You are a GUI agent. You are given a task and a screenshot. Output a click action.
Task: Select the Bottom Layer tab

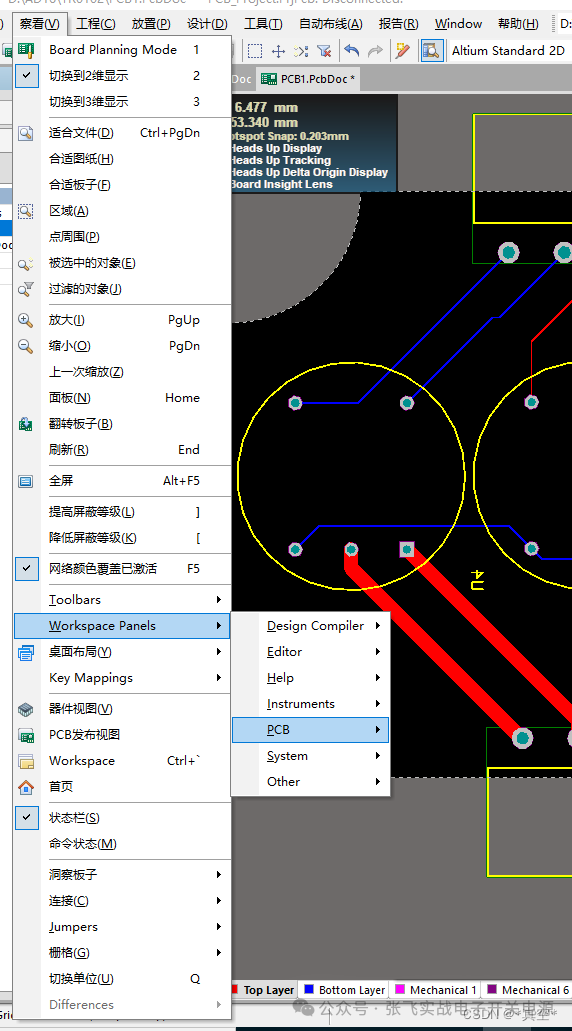click(x=345, y=990)
